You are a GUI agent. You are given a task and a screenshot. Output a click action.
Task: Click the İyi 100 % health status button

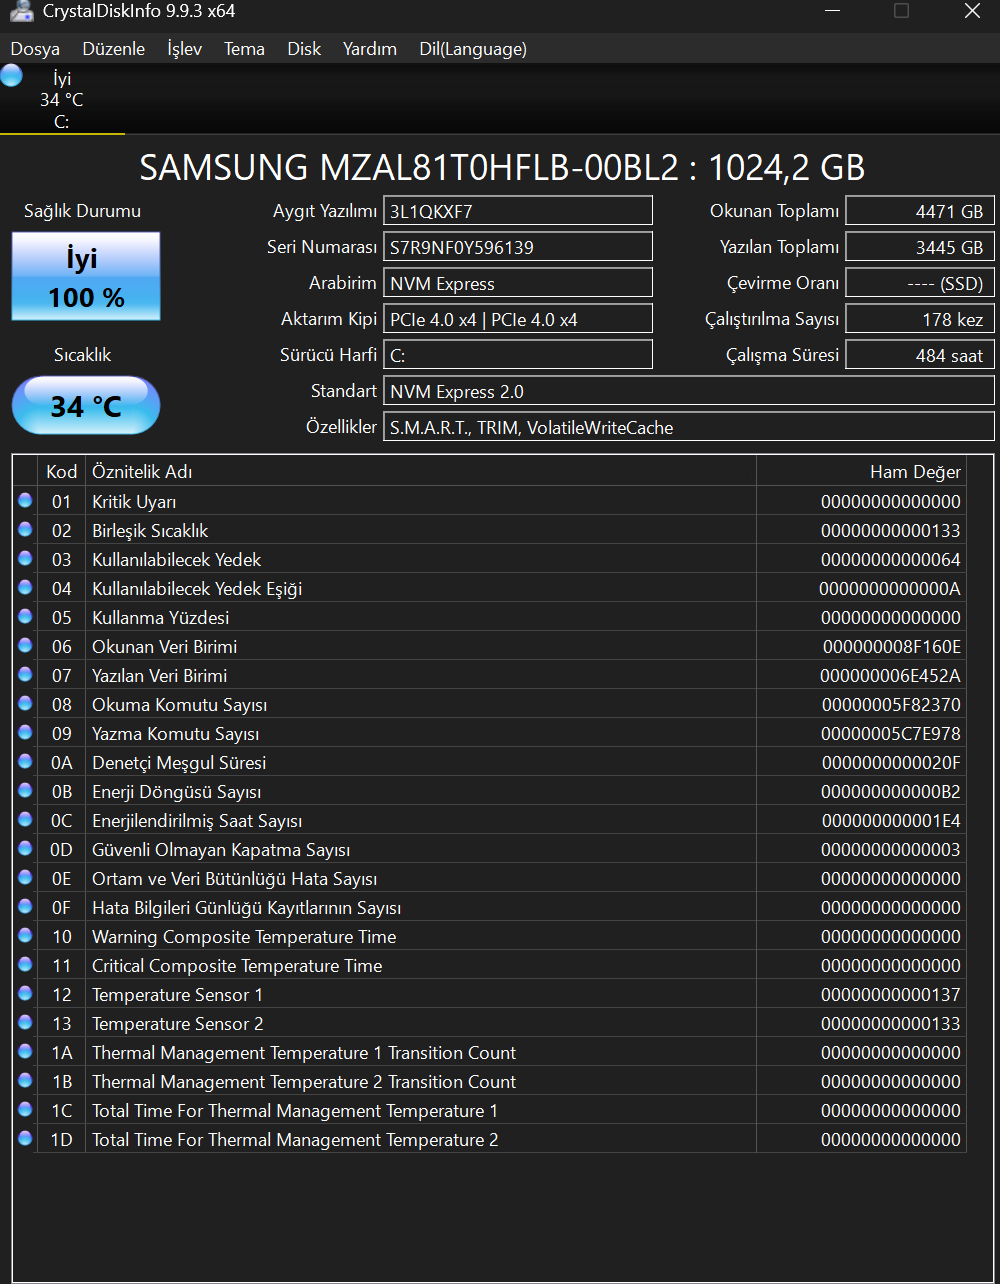[86, 276]
